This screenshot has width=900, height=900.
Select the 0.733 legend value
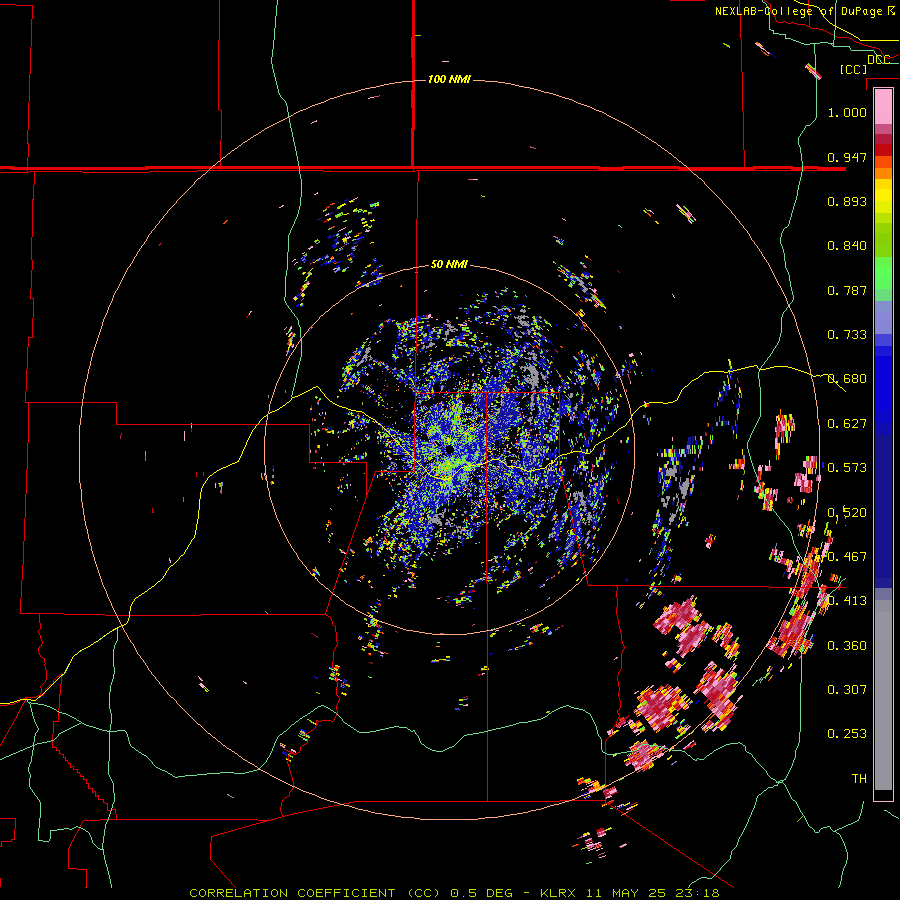click(847, 335)
